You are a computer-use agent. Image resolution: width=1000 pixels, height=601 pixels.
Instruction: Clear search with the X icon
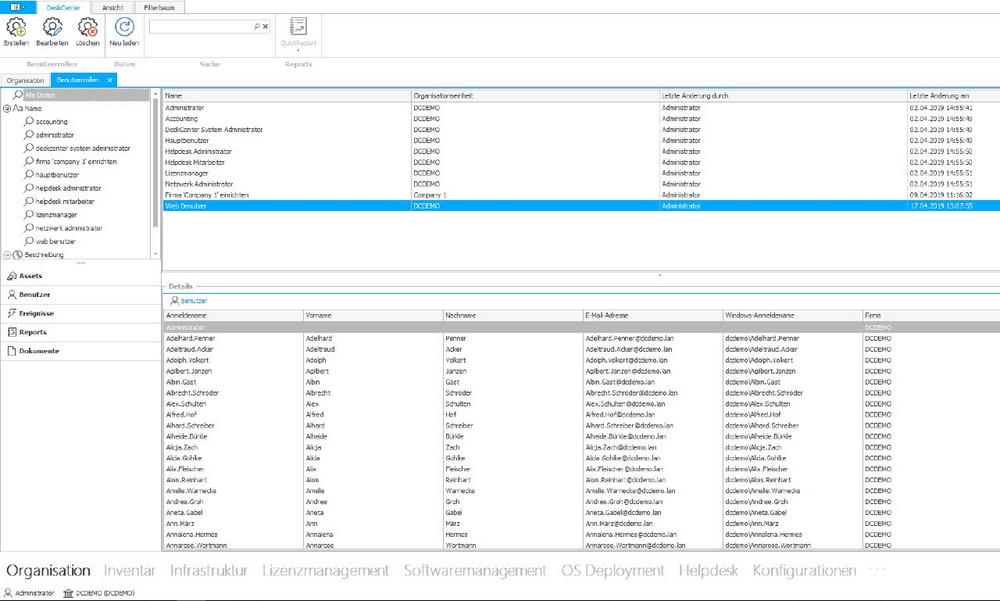pos(266,27)
